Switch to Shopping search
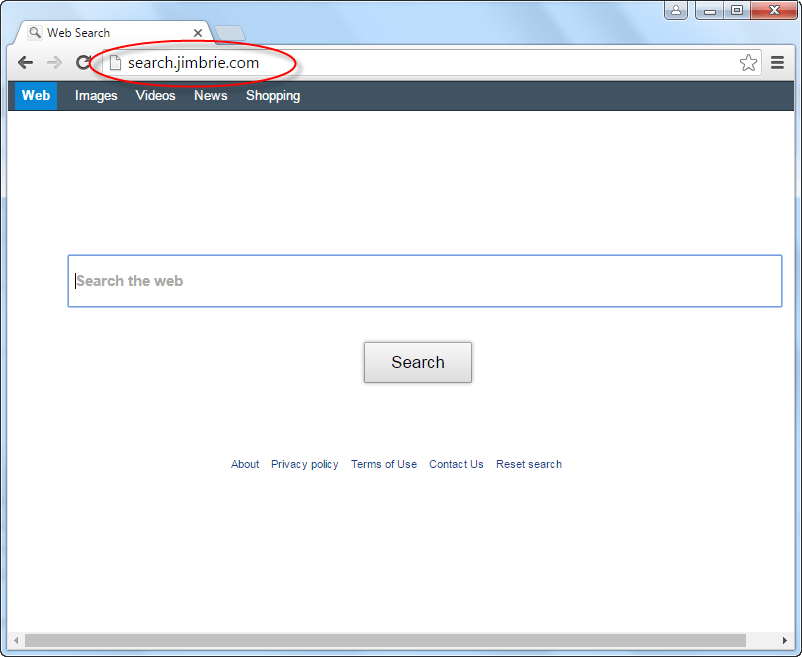Screen dimensions: 802x657 (273, 96)
